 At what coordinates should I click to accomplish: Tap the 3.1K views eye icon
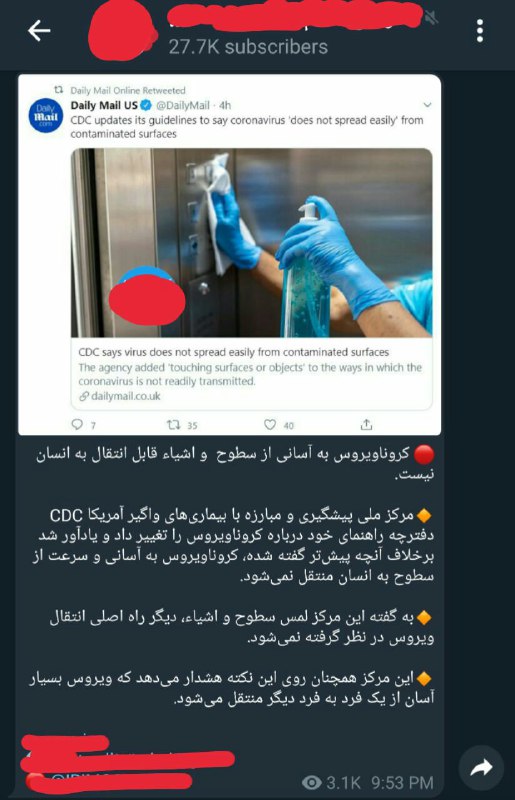point(311,782)
